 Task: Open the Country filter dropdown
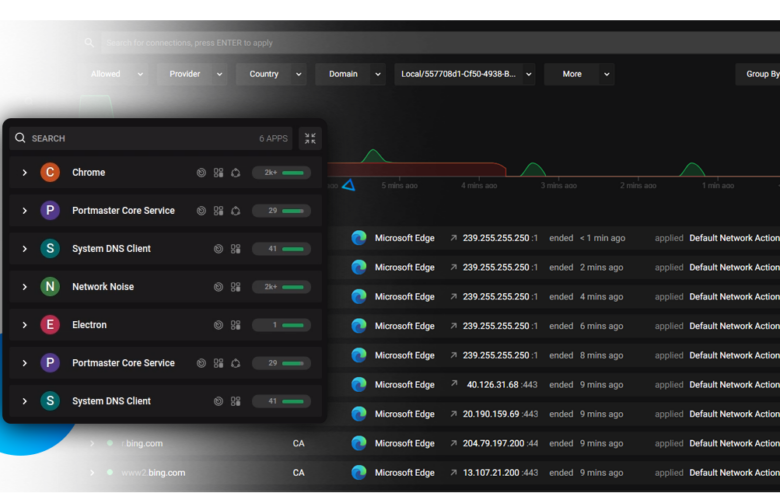coord(271,74)
